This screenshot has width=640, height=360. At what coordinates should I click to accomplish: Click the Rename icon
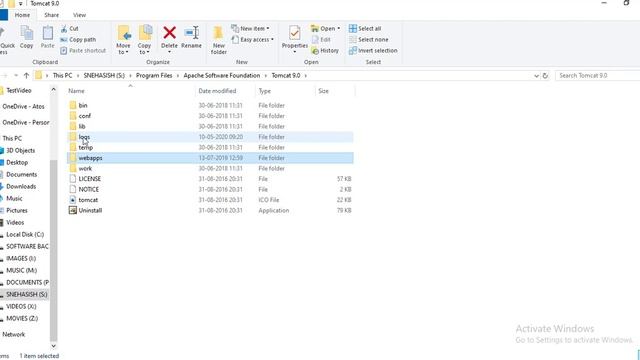coord(191,33)
